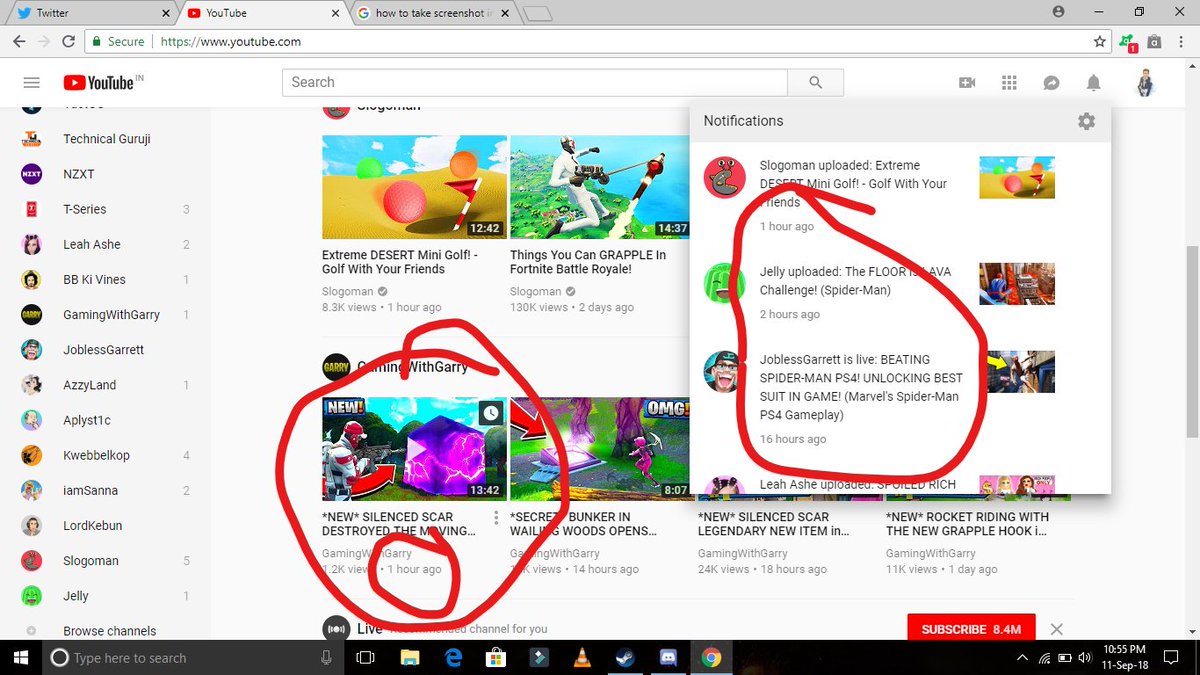Bookmark this page with the star icon

click(1100, 42)
